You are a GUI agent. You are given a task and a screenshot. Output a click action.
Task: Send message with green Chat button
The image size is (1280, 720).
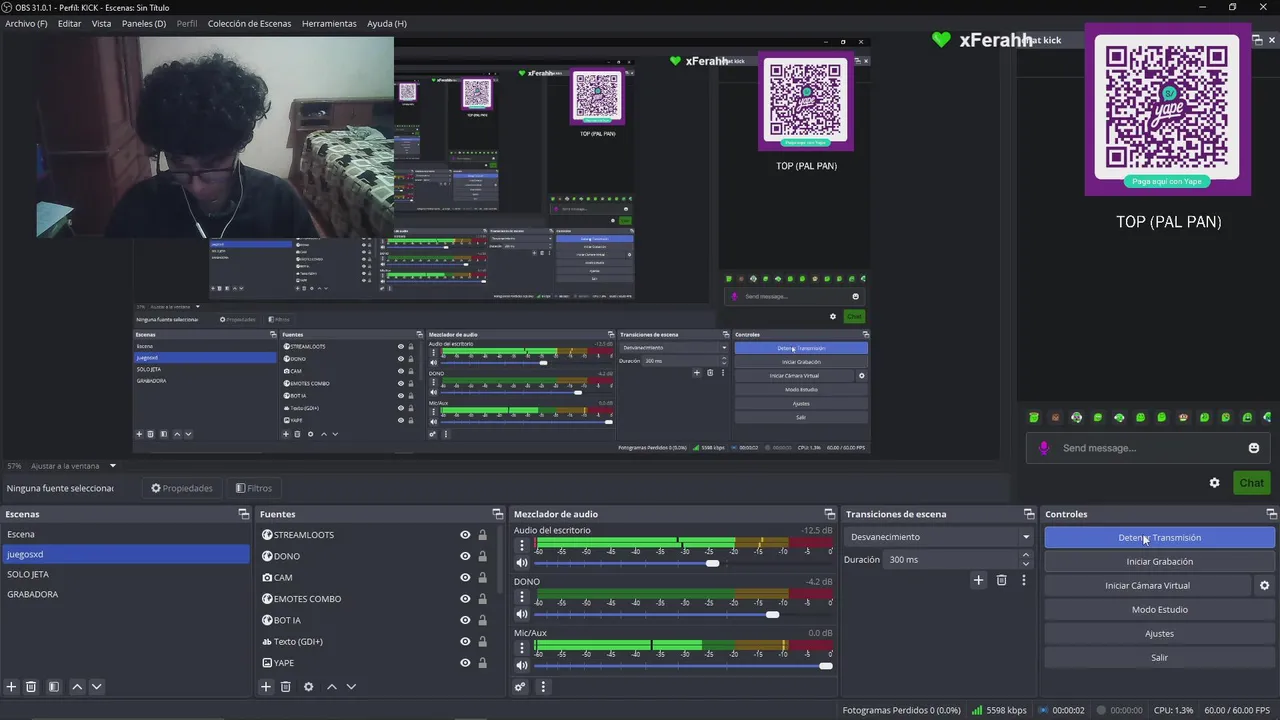(x=1252, y=483)
